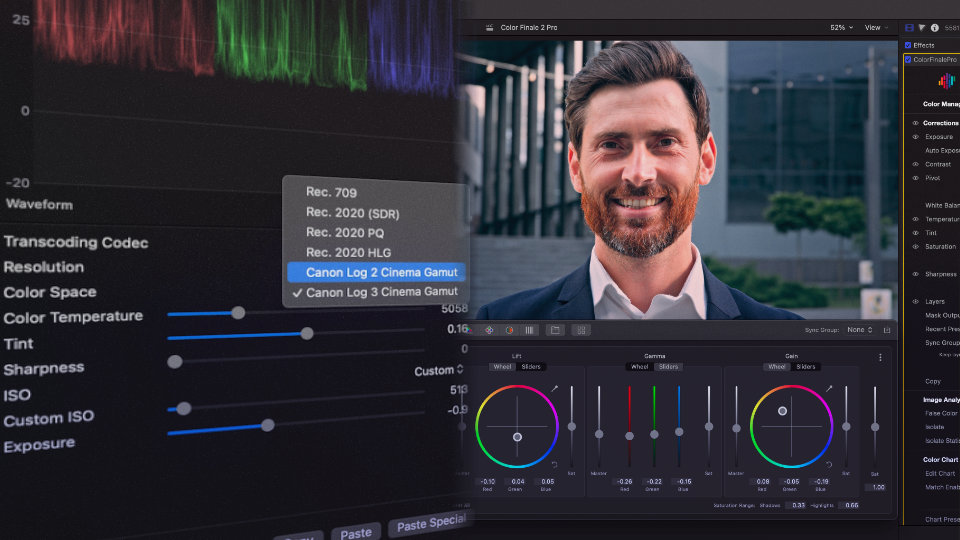Click the Color Finale colorful bars logo
The width and height of the screenshot is (960, 540).
tap(946, 80)
